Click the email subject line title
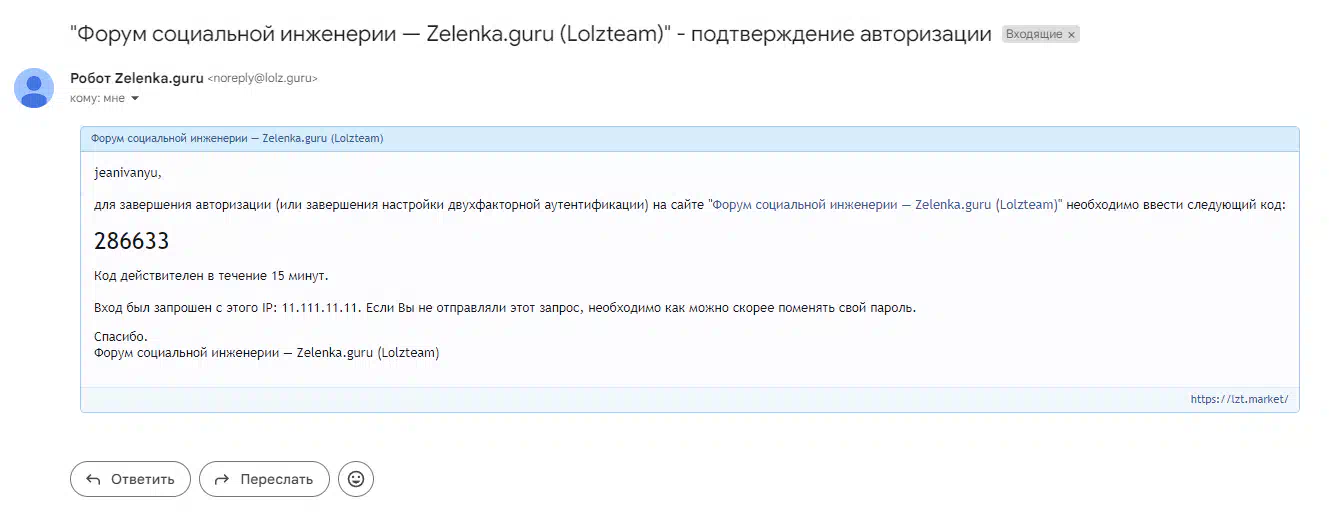 [530, 34]
